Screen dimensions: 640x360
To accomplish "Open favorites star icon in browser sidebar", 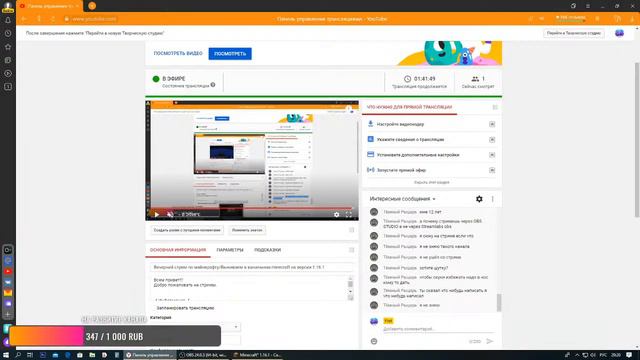I will (8, 47).
